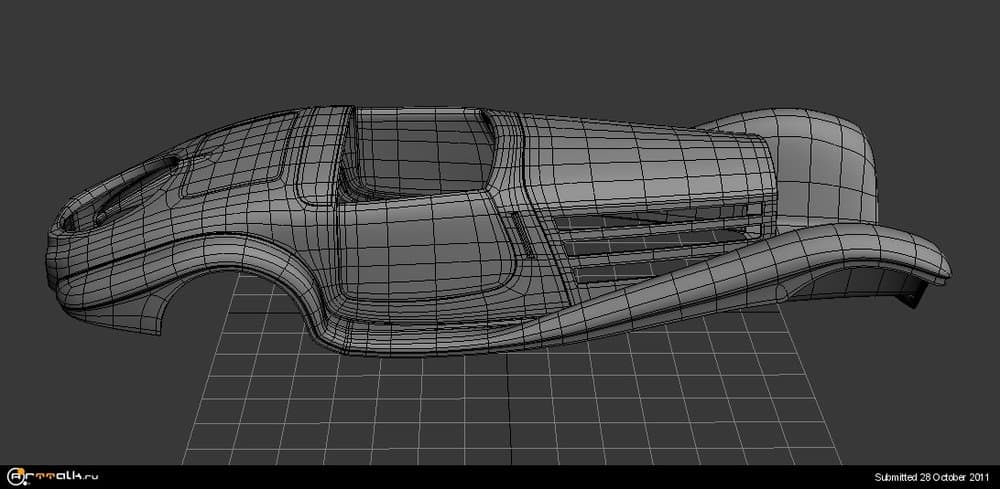Click the Submitted 28 October 2011 text
This screenshot has width=1000, height=489.
933,477
